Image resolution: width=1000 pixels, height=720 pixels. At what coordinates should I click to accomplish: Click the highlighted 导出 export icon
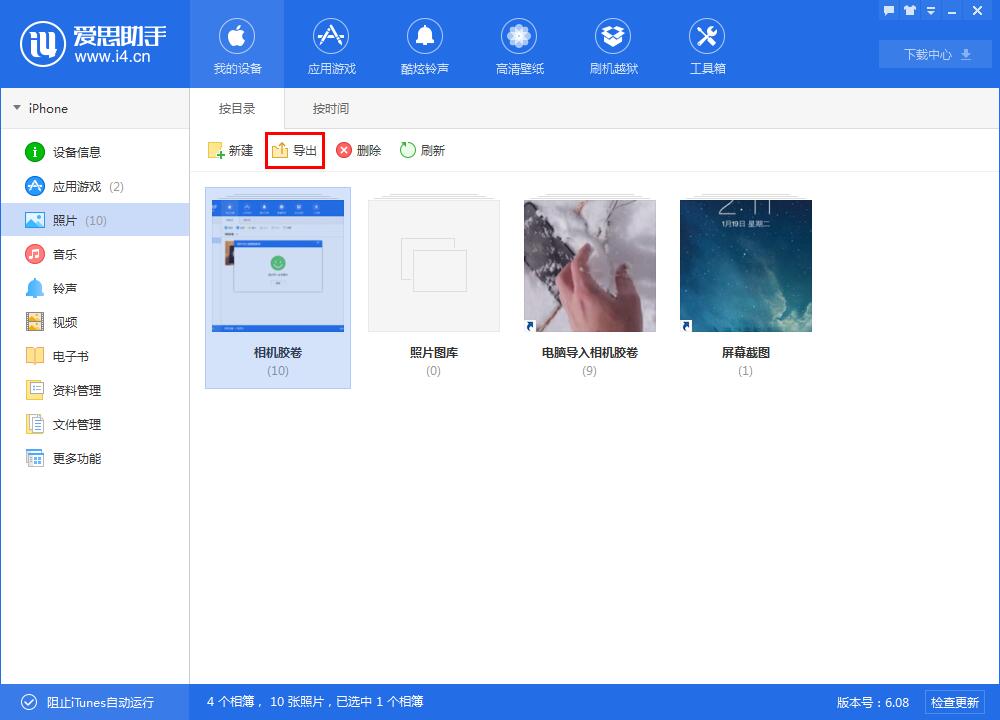click(x=294, y=150)
